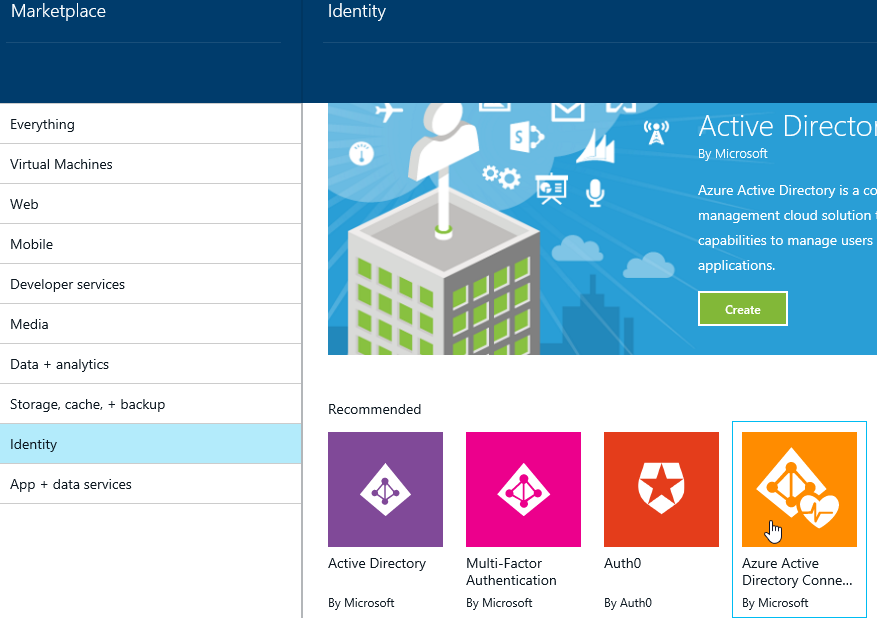
Task: Click the Azure Active Directory Conne... label
Action: point(797,572)
